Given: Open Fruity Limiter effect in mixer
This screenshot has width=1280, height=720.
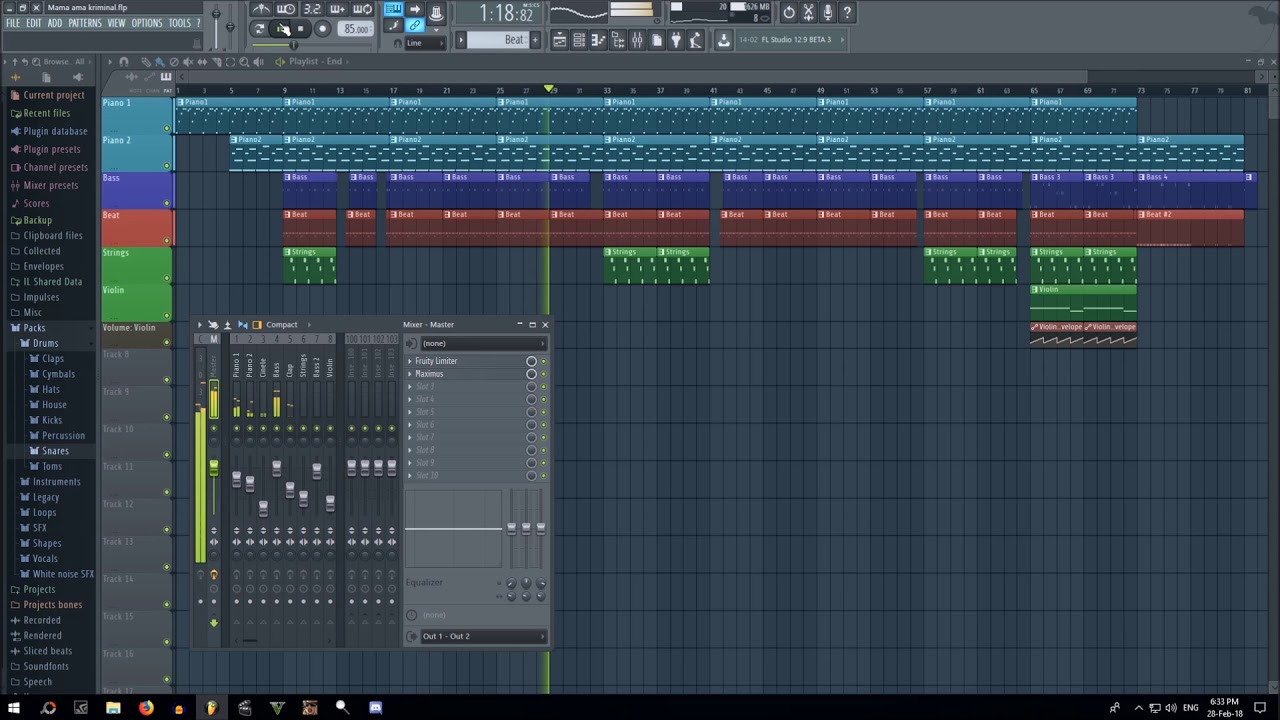Looking at the screenshot, I should (x=436, y=361).
